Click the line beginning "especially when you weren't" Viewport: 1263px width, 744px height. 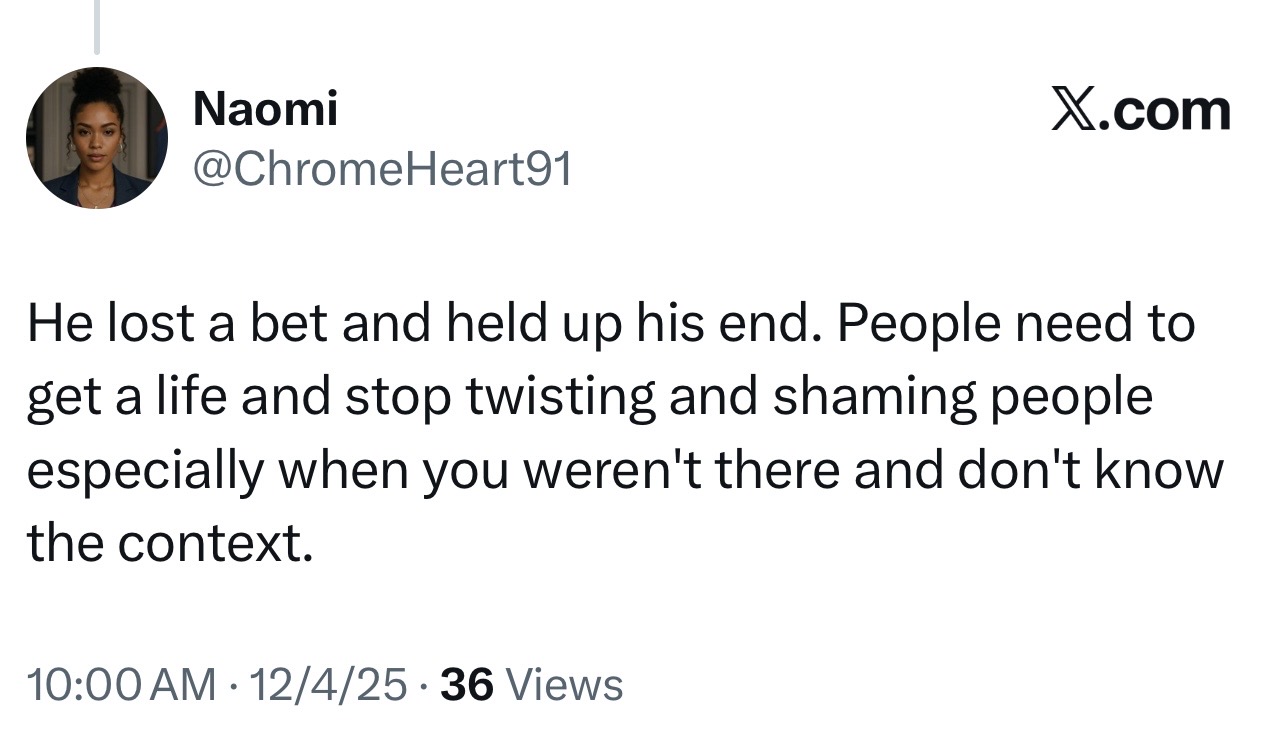[625, 470]
